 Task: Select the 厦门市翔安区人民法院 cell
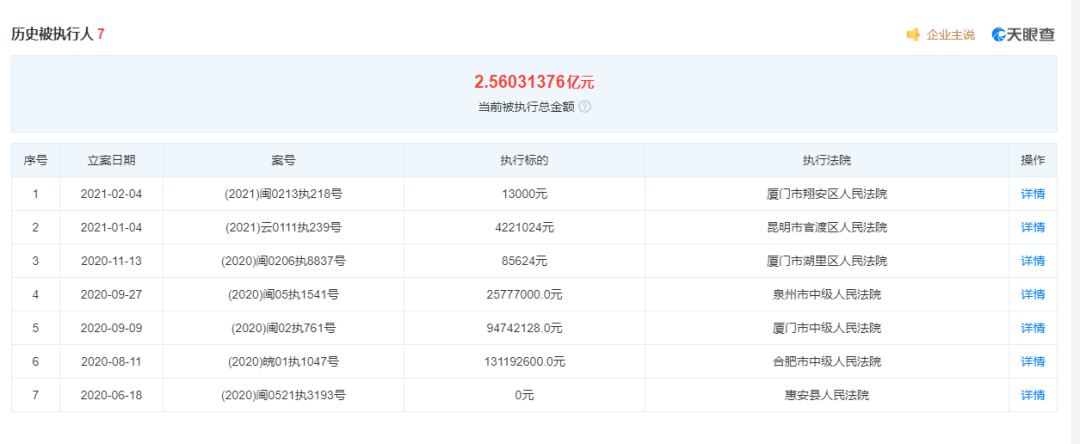coord(826,194)
